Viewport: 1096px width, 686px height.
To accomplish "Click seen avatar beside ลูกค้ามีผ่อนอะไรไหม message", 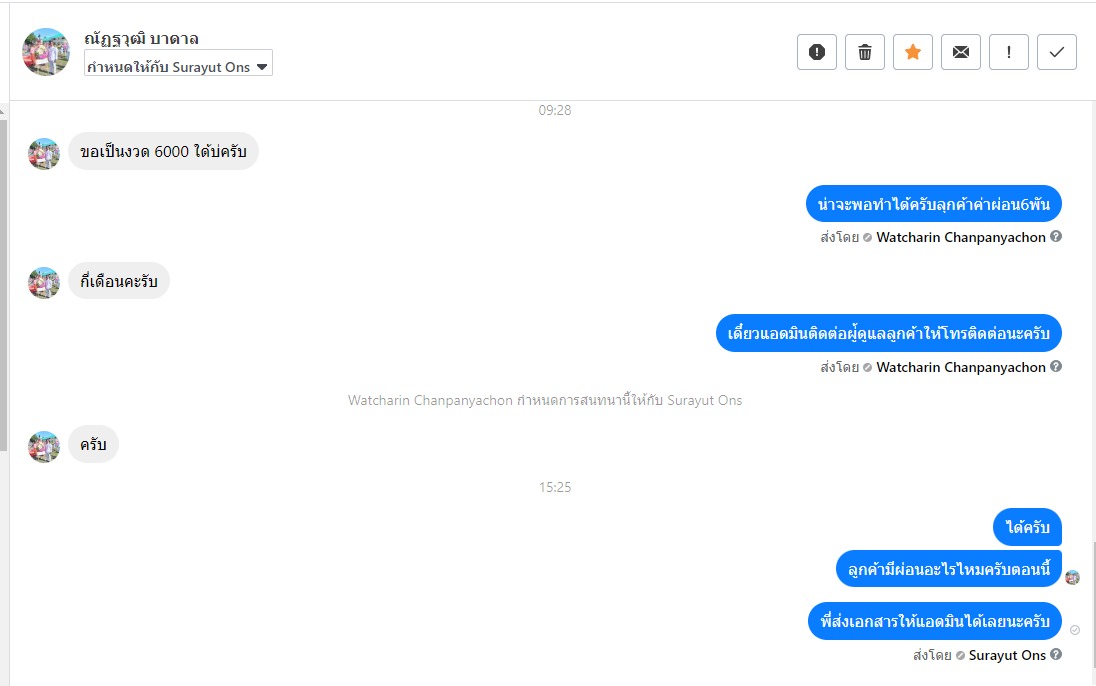I will tap(1072, 578).
